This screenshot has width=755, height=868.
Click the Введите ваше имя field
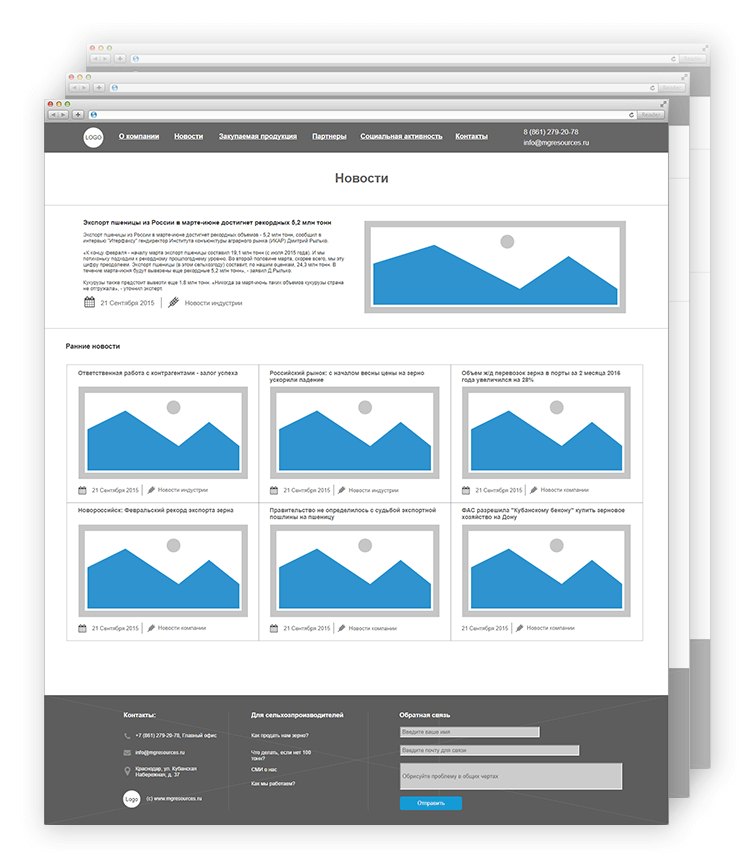click(469, 732)
